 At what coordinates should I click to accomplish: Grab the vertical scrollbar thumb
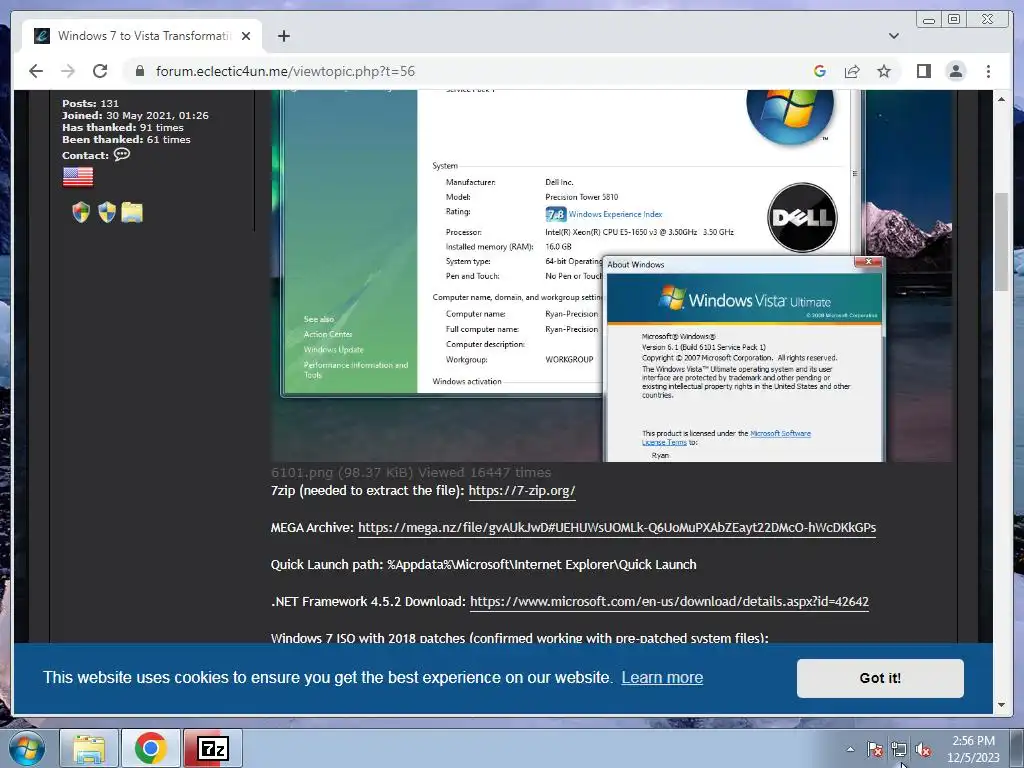1001,242
